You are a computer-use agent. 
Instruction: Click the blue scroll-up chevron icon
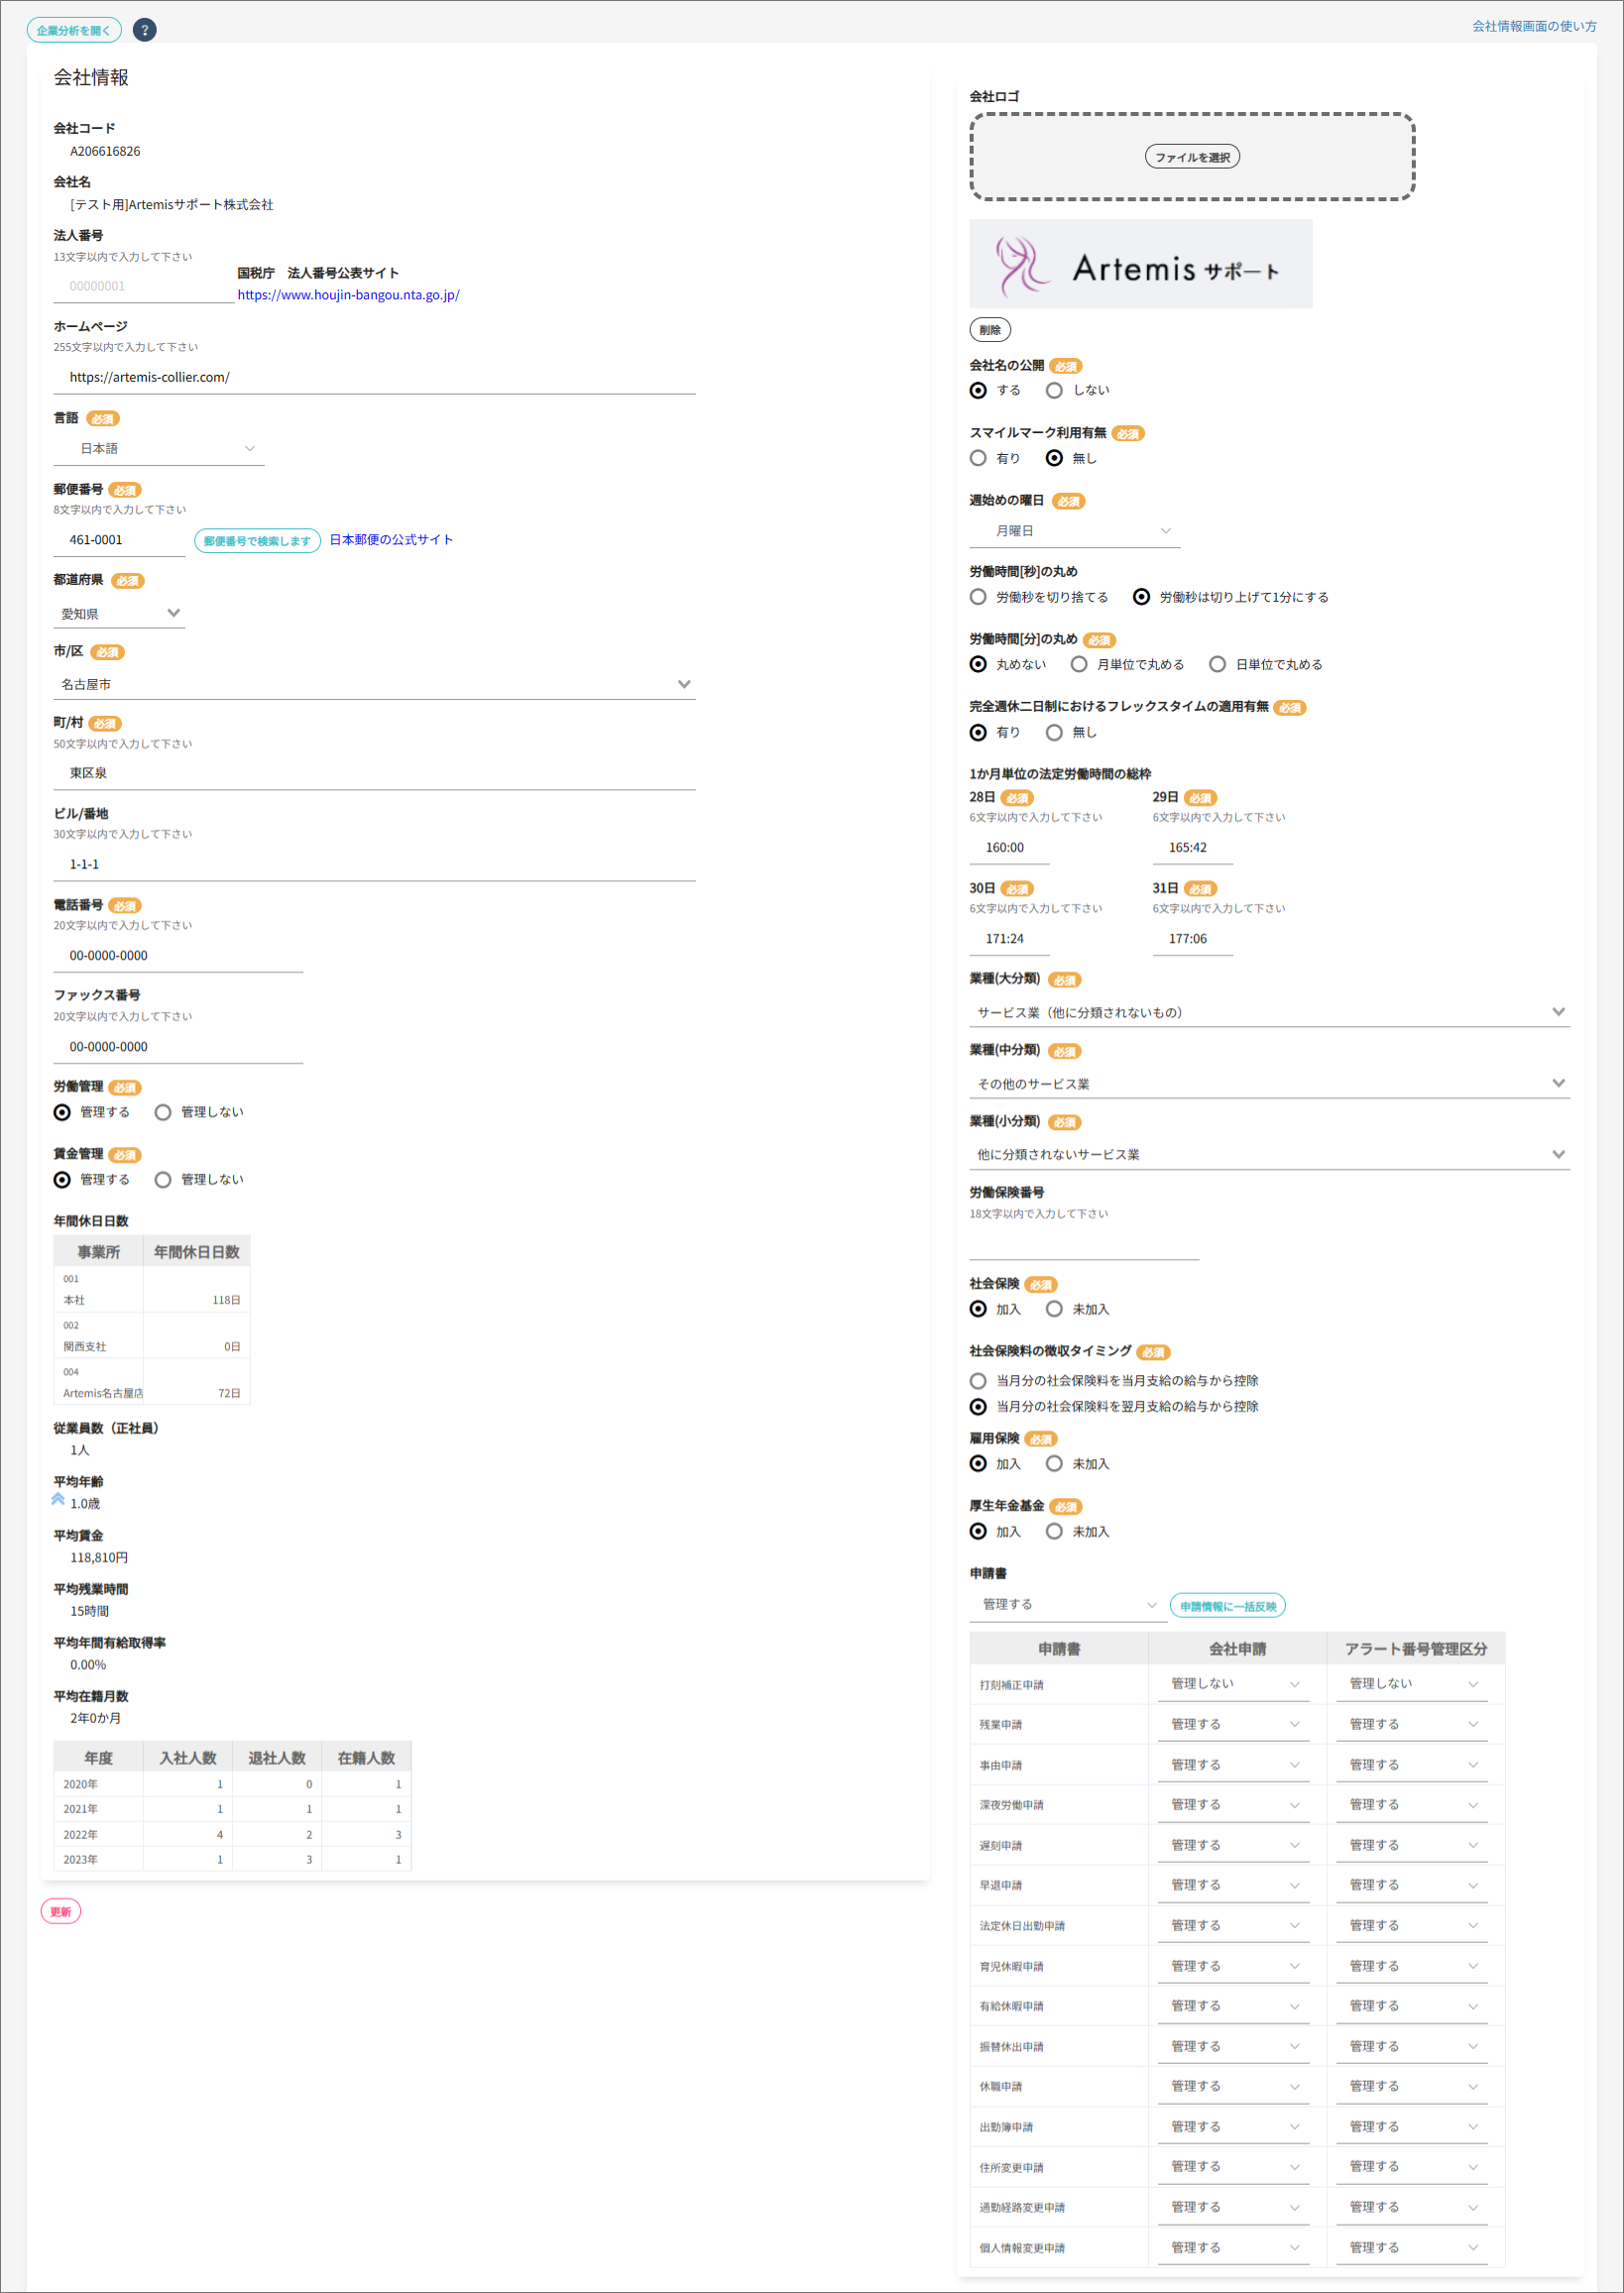(x=58, y=1498)
